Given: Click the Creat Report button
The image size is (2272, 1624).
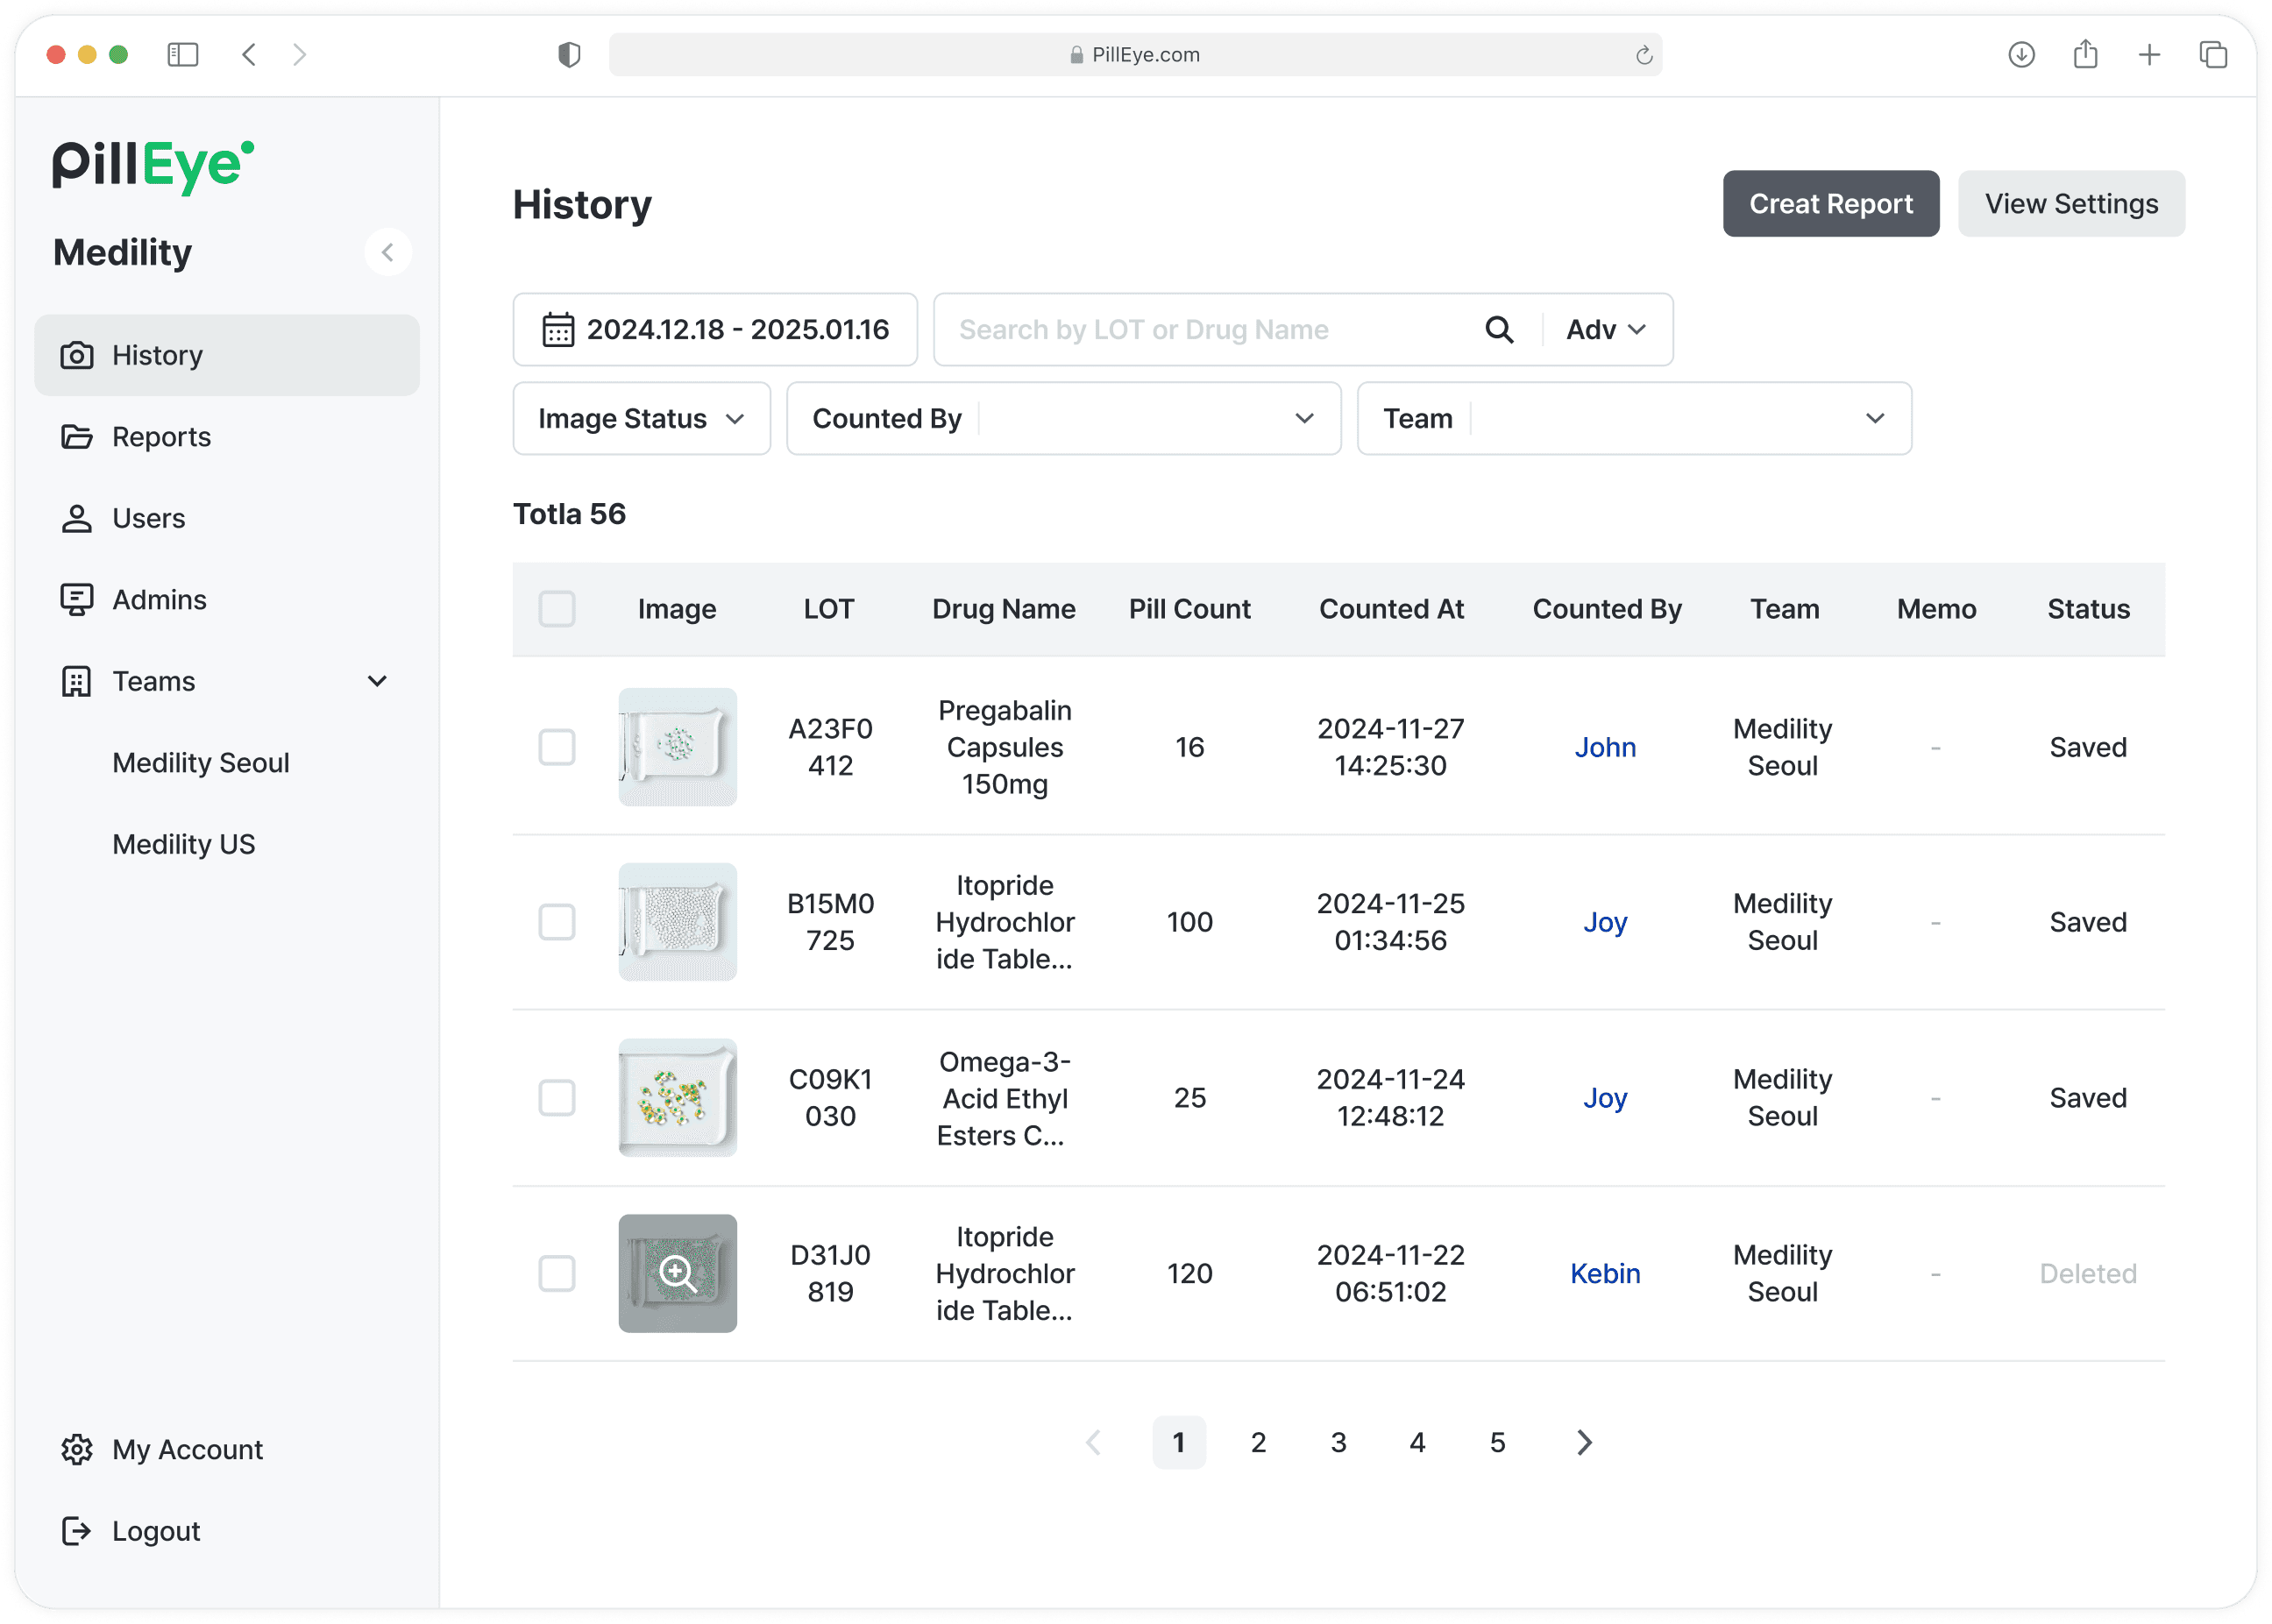Looking at the screenshot, I should [1830, 204].
